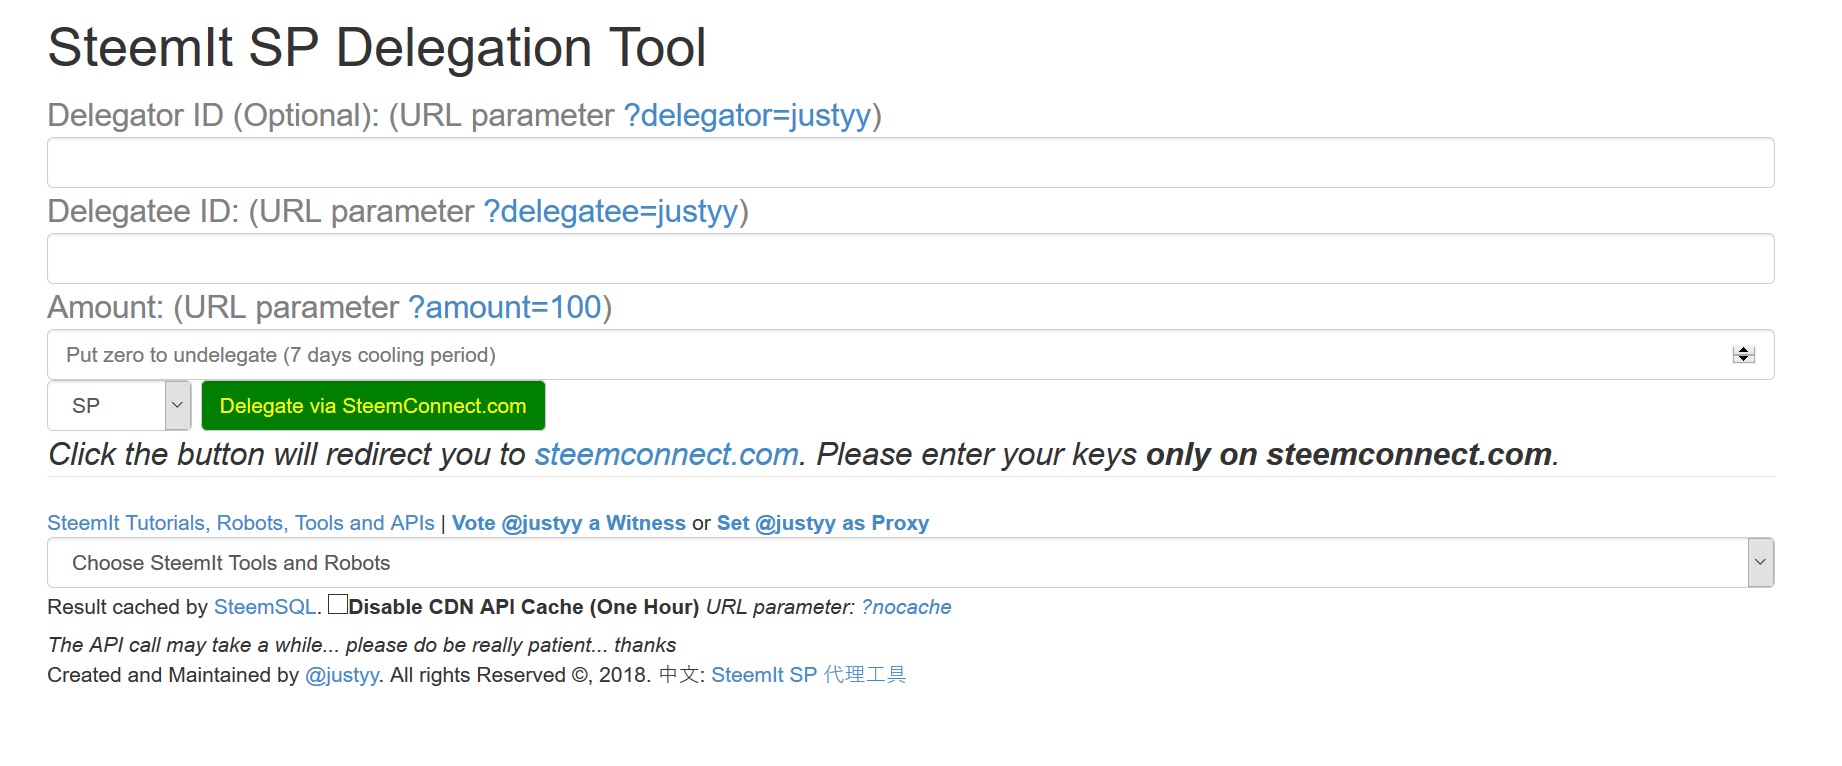Open the Chinese SteemIt SP 代理工具 link
The width and height of the screenshot is (1842, 766).
pos(808,675)
